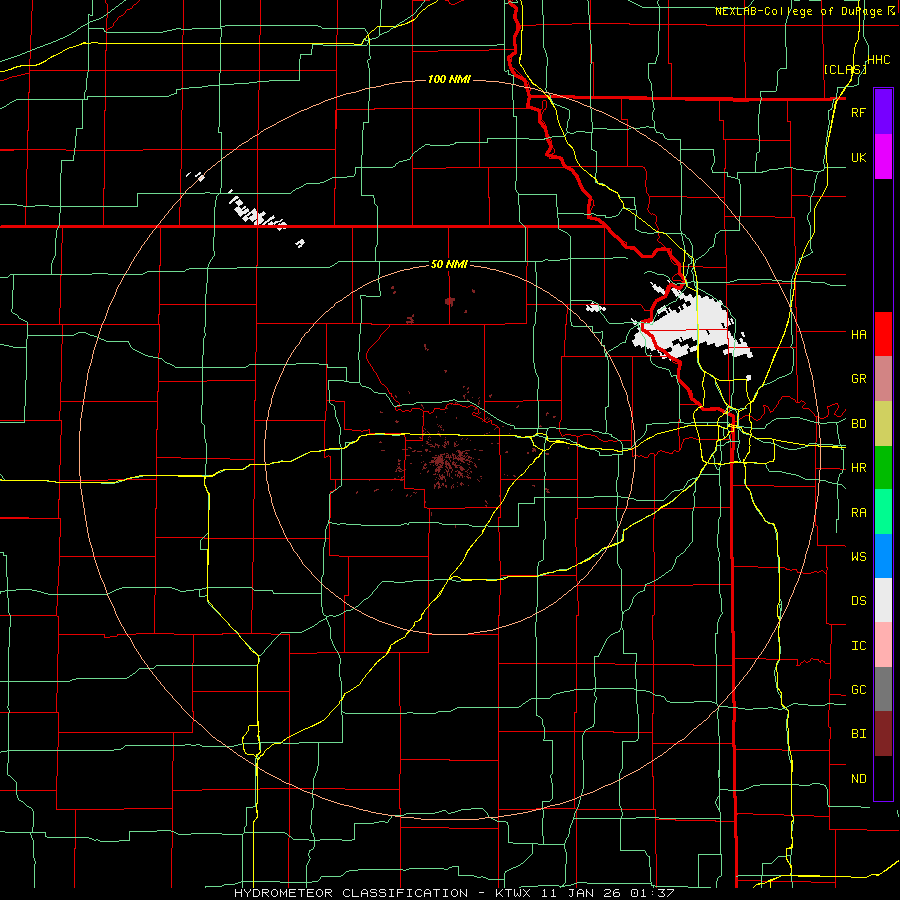The image size is (900, 900).
Task: Click the GR salmon legend swatch
Action: pyautogui.click(x=883, y=378)
